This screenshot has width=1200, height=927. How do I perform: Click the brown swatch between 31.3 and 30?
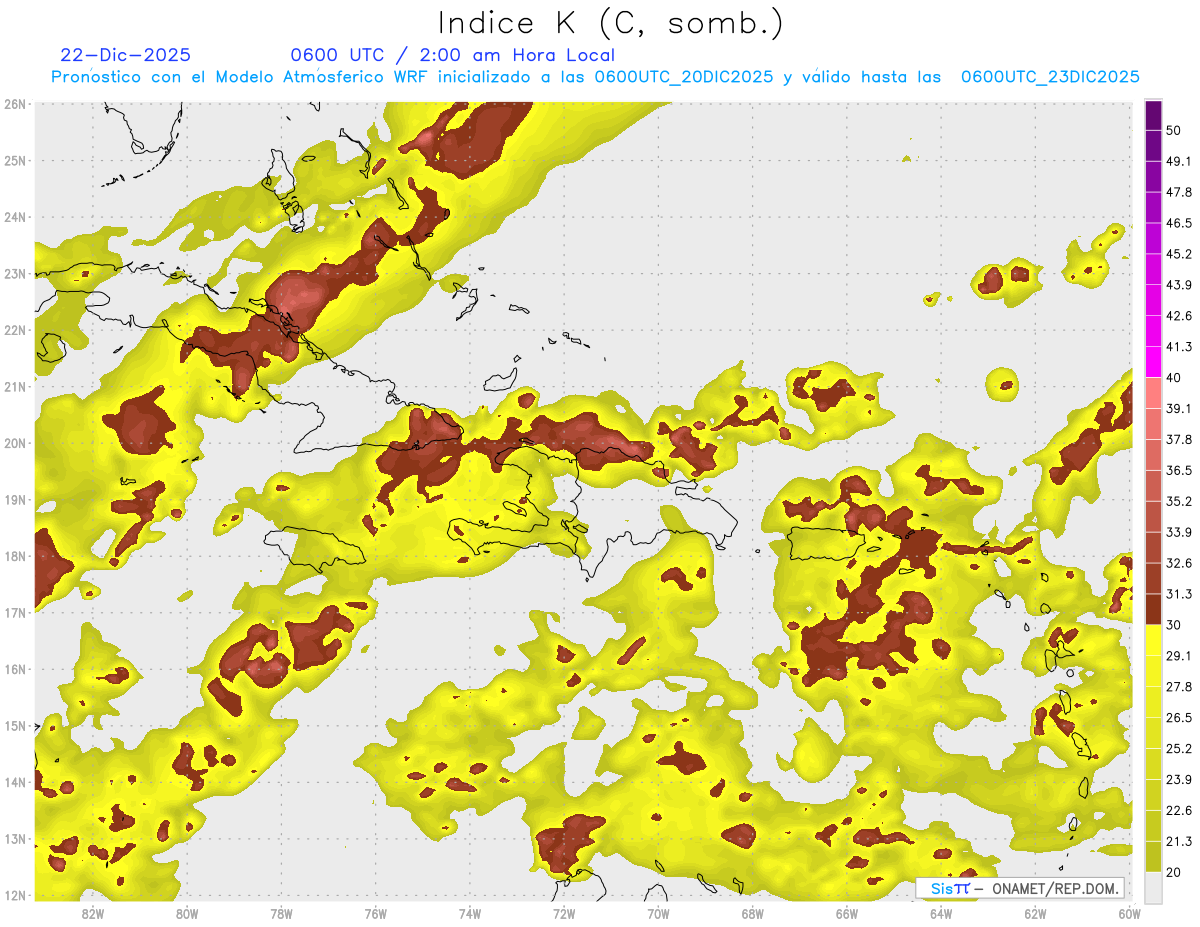[x=1153, y=610]
